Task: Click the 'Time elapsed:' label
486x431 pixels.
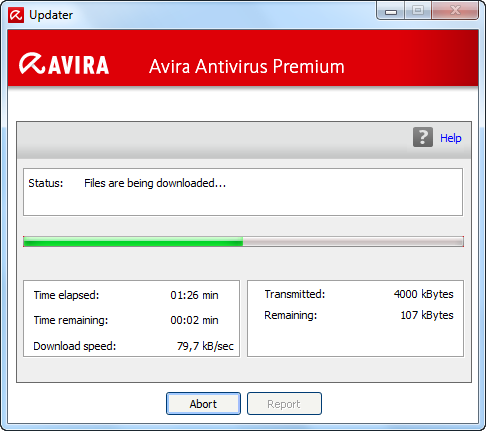Action: [66, 295]
